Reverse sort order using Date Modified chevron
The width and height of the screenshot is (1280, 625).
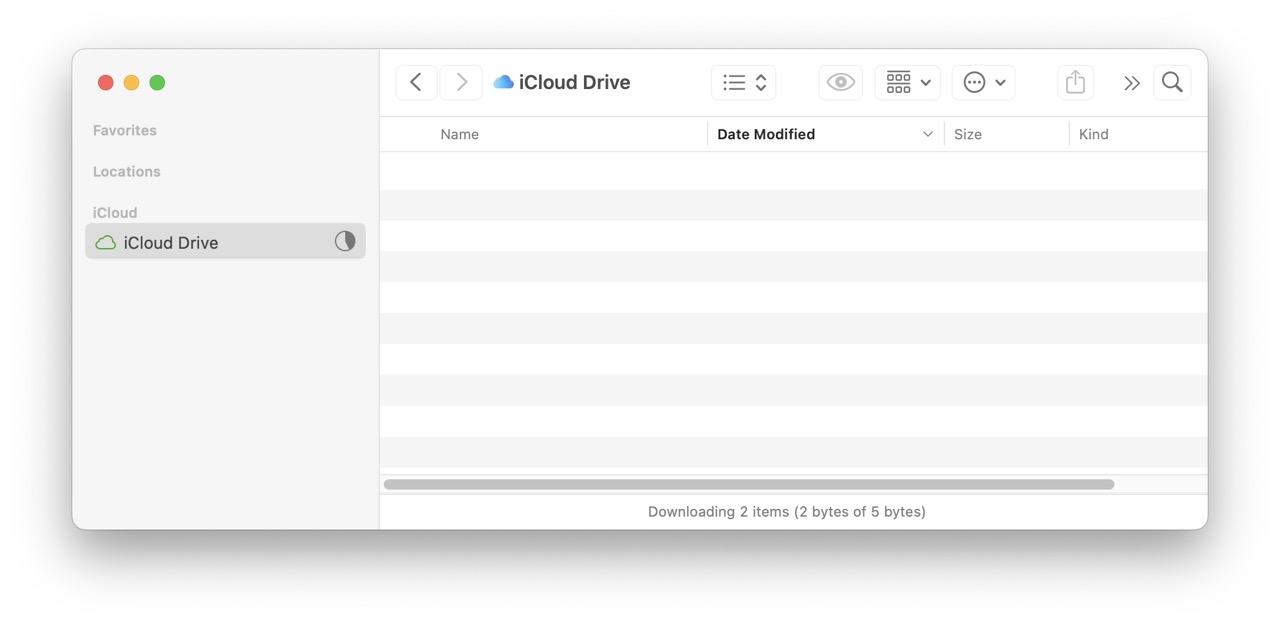[927, 134]
